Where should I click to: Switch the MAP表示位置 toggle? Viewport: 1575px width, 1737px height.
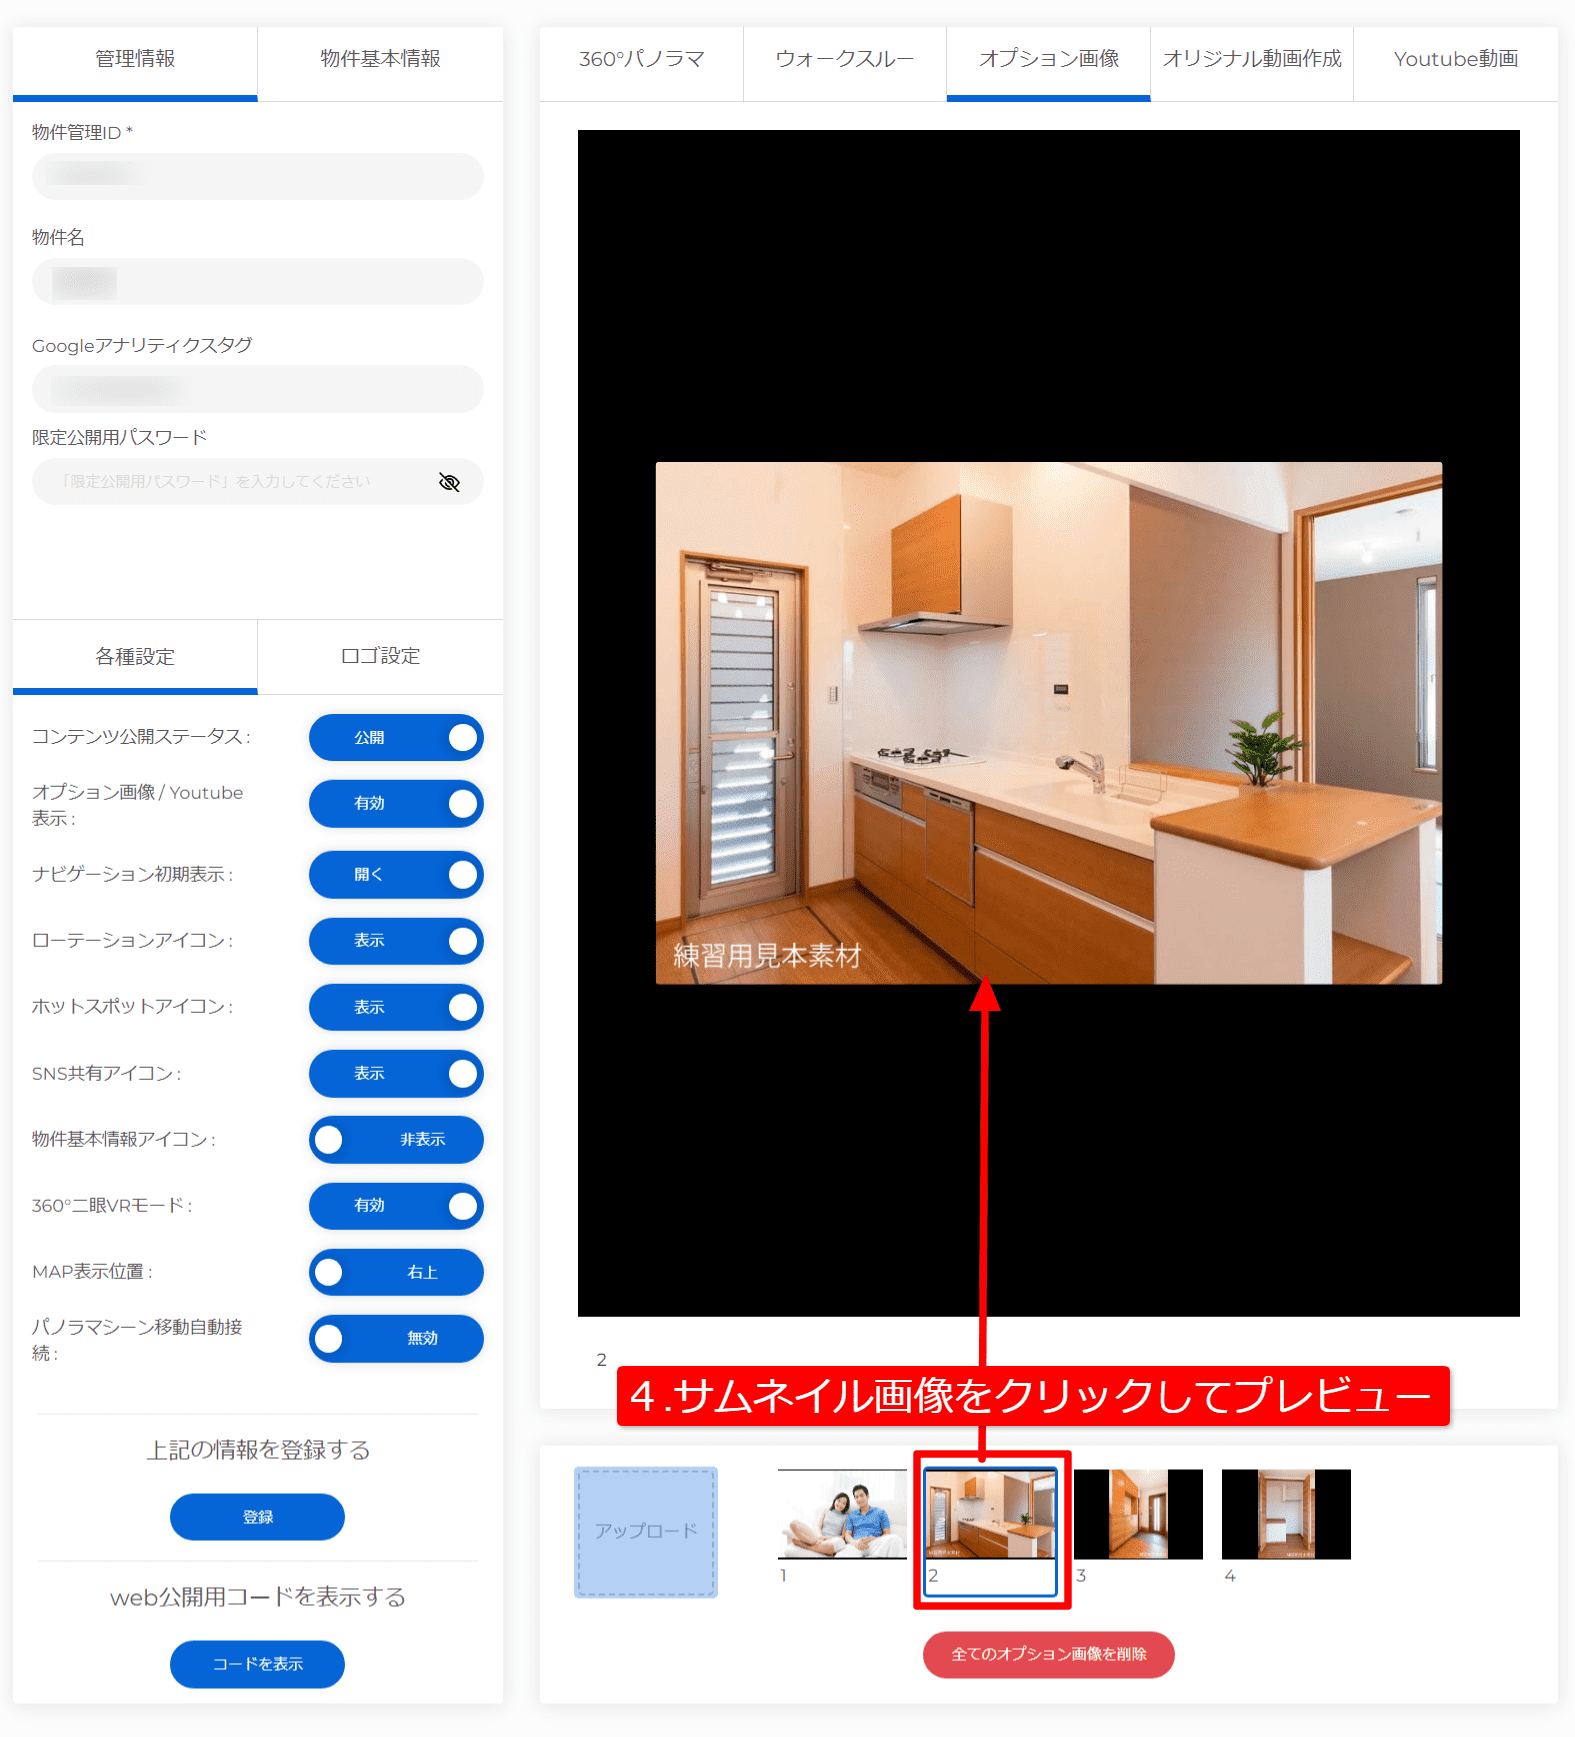[396, 1273]
